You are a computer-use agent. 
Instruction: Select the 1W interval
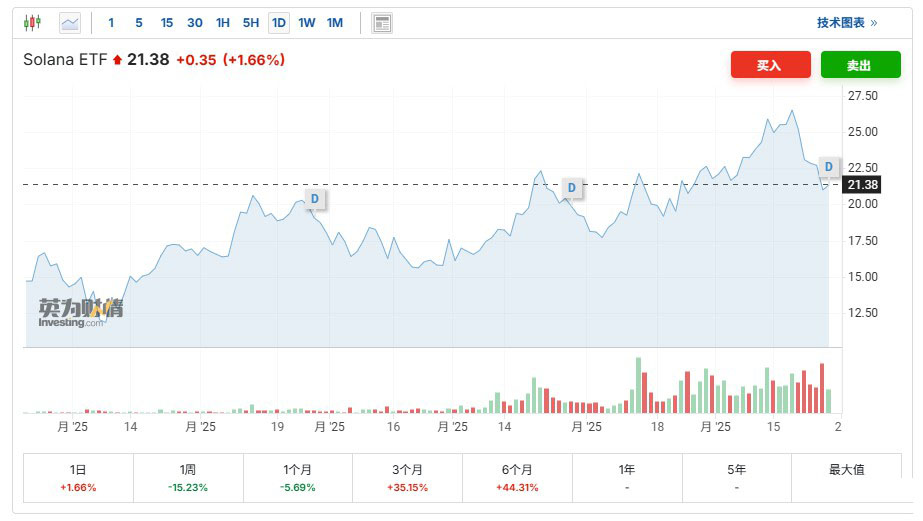pos(307,23)
